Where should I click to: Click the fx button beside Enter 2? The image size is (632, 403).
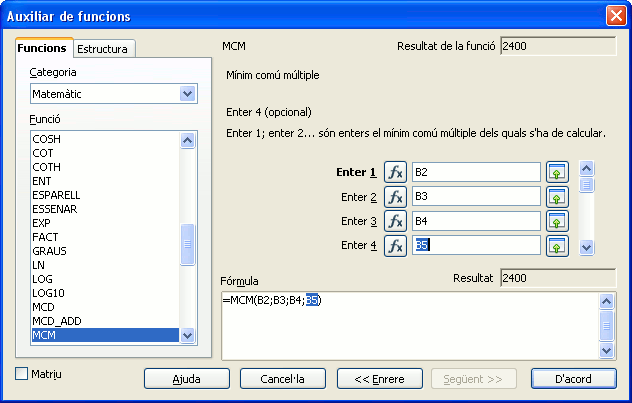click(395, 197)
